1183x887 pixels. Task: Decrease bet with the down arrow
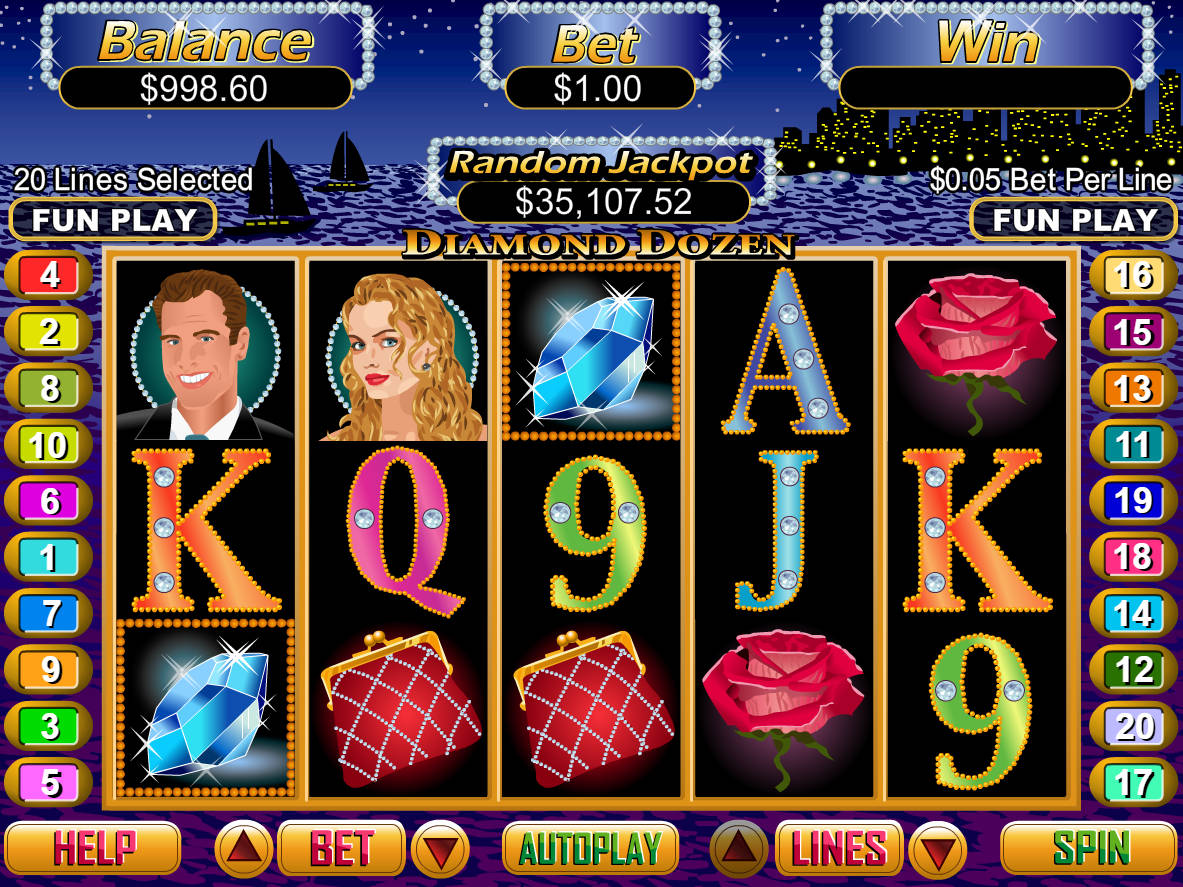[441, 849]
